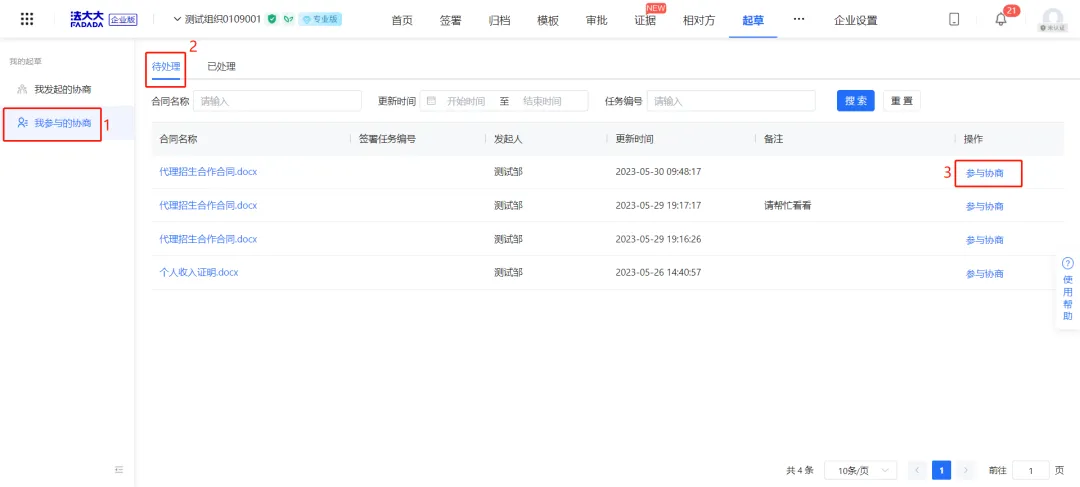1080x487 pixels.
Task: Open the user avatar profile
Action: coord(1052,20)
